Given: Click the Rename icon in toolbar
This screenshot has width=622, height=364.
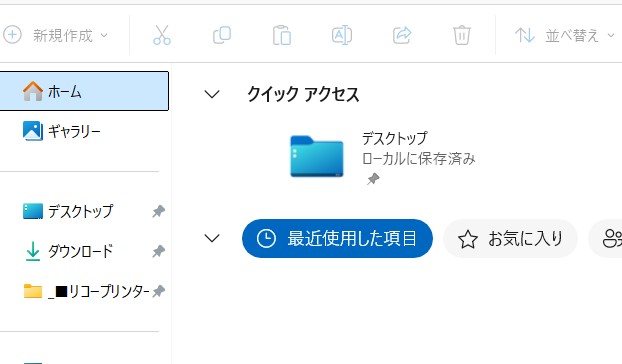Looking at the screenshot, I should pyautogui.click(x=342, y=35).
